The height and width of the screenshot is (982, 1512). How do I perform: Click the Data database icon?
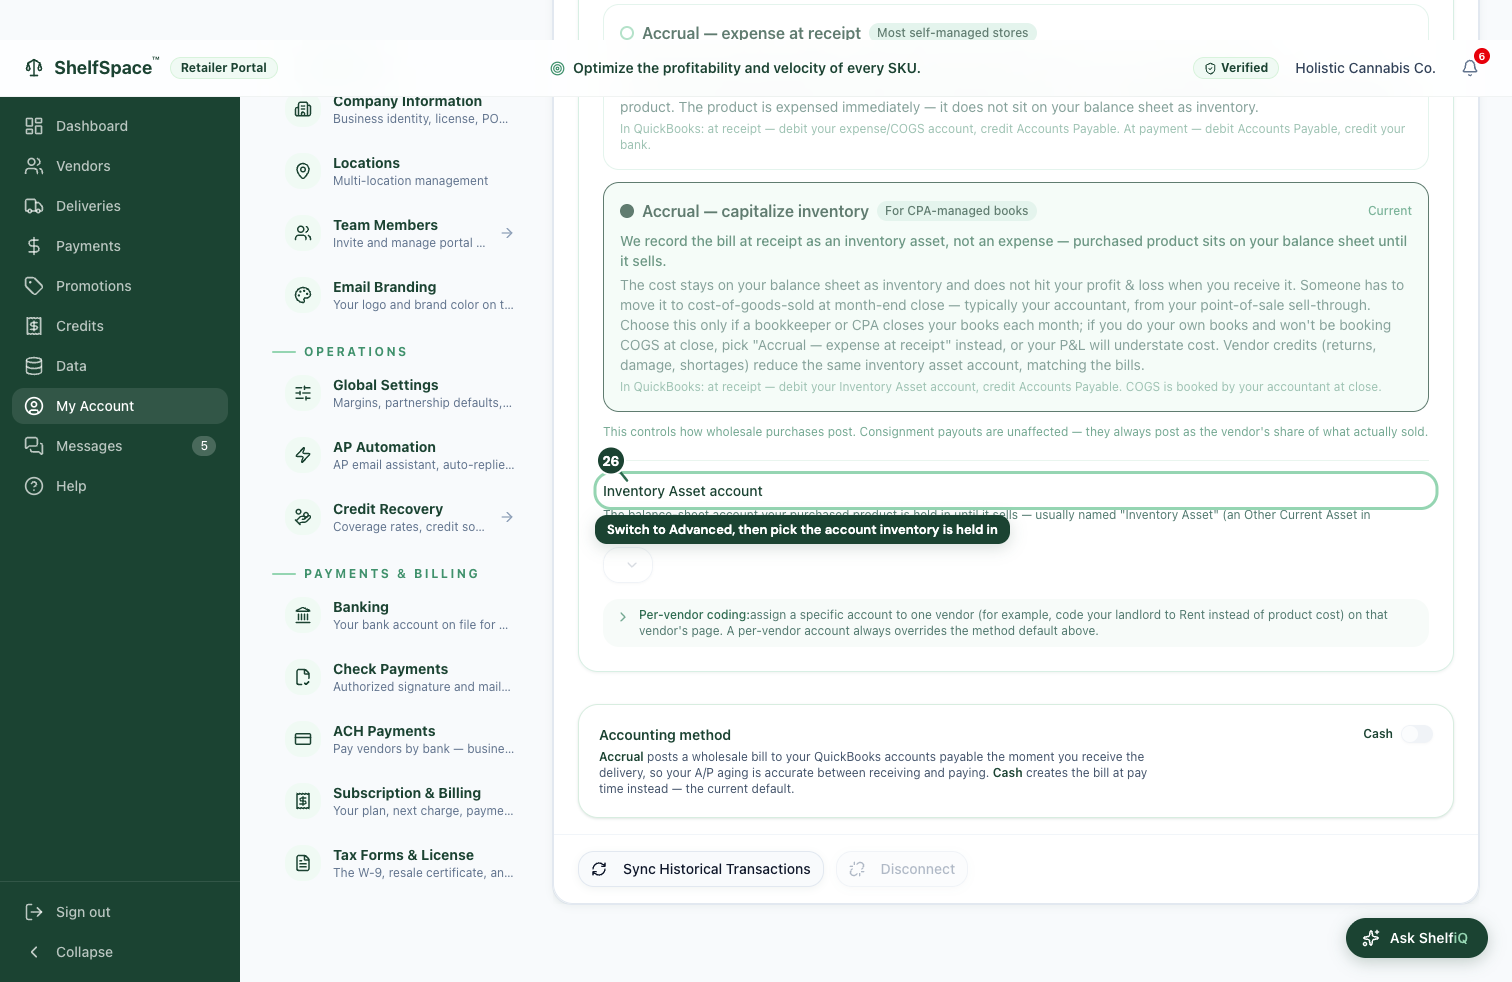(34, 366)
